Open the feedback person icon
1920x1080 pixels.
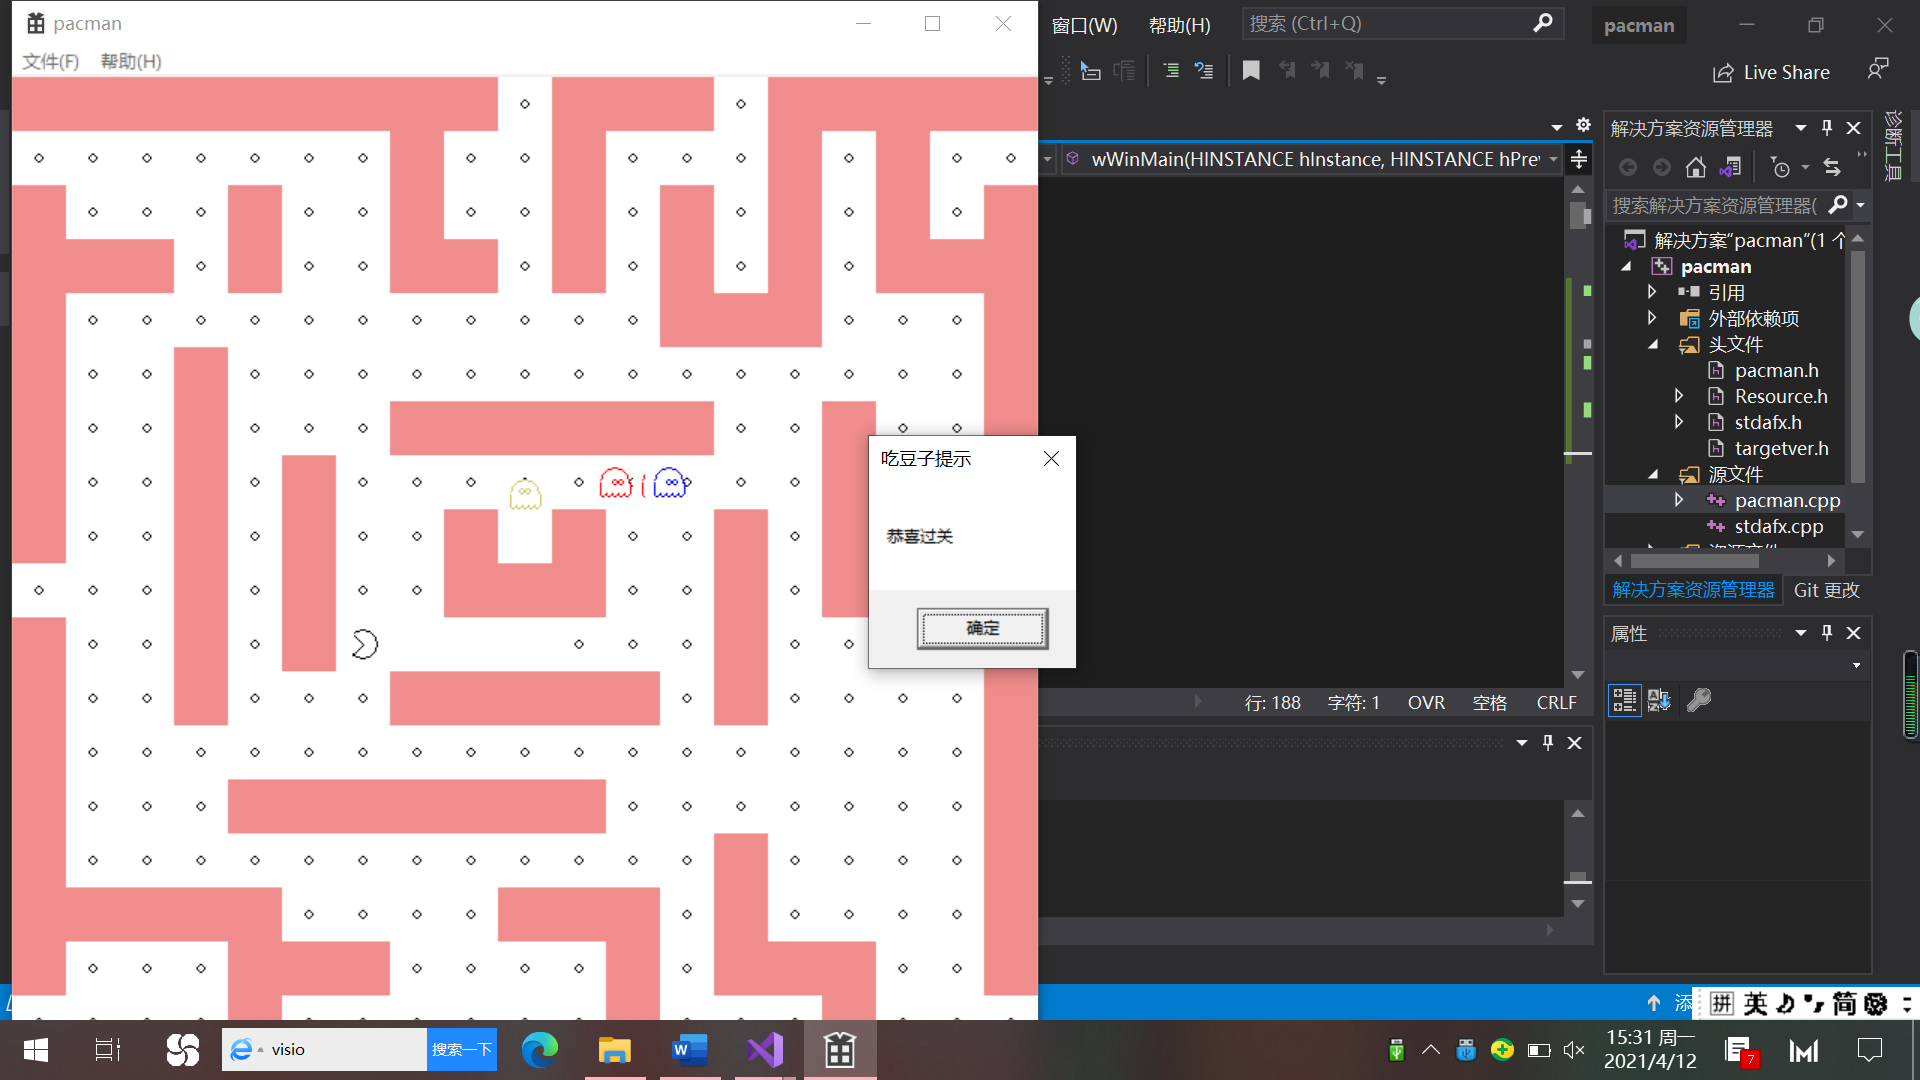[1878, 70]
